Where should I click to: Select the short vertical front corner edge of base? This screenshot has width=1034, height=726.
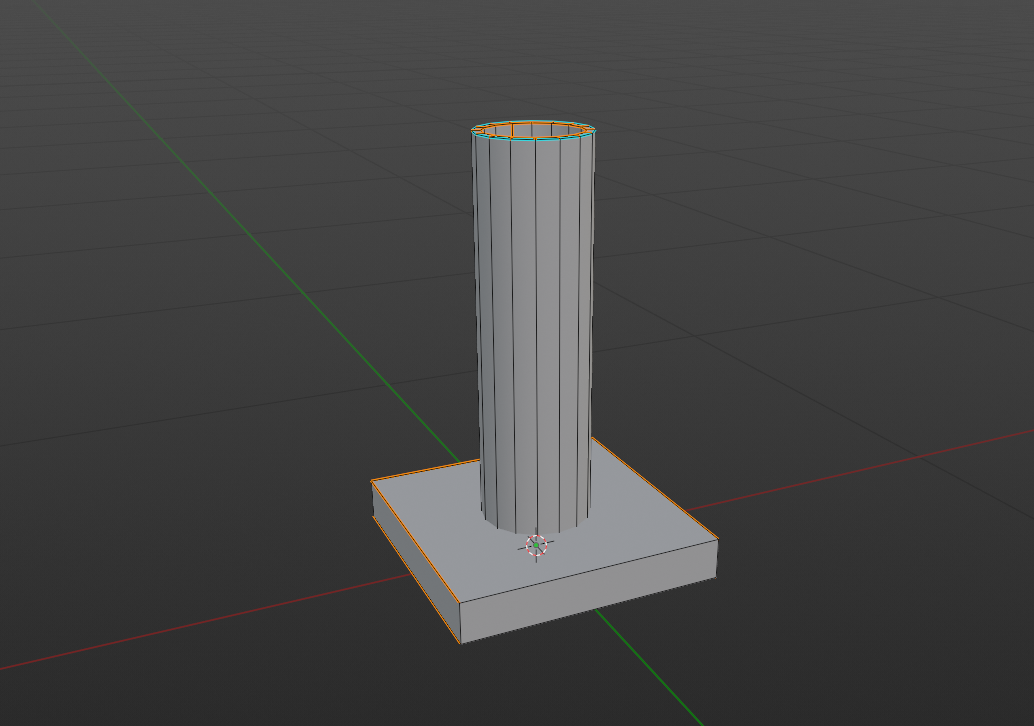(x=460, y=622)
